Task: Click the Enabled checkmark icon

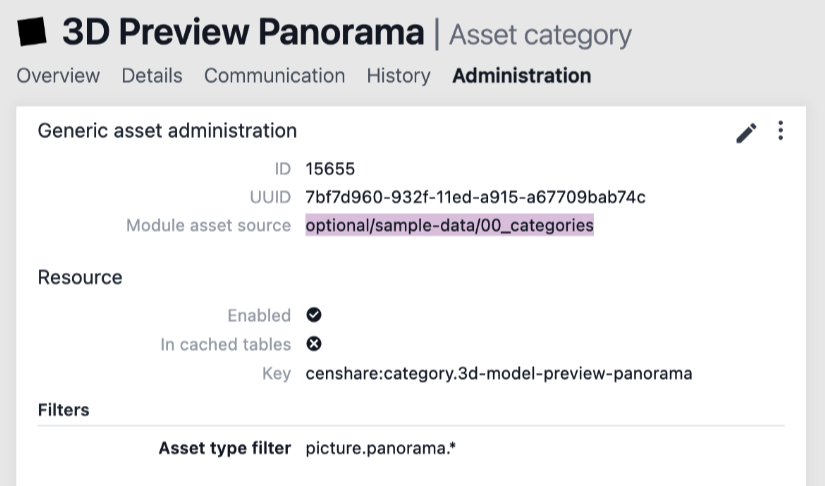Action: [314, 315]
